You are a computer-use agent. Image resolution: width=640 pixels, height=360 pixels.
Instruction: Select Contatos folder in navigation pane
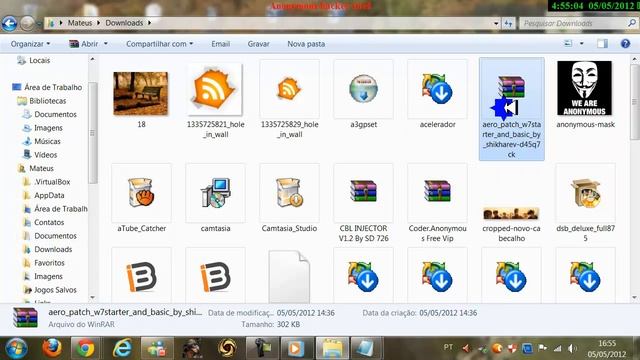(x=49, y=222)
